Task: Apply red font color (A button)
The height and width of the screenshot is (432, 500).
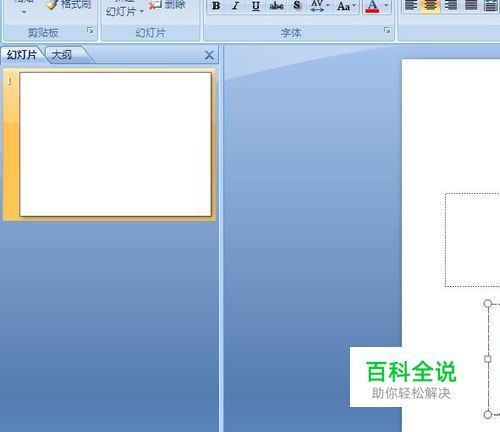Action: point(372,6)
